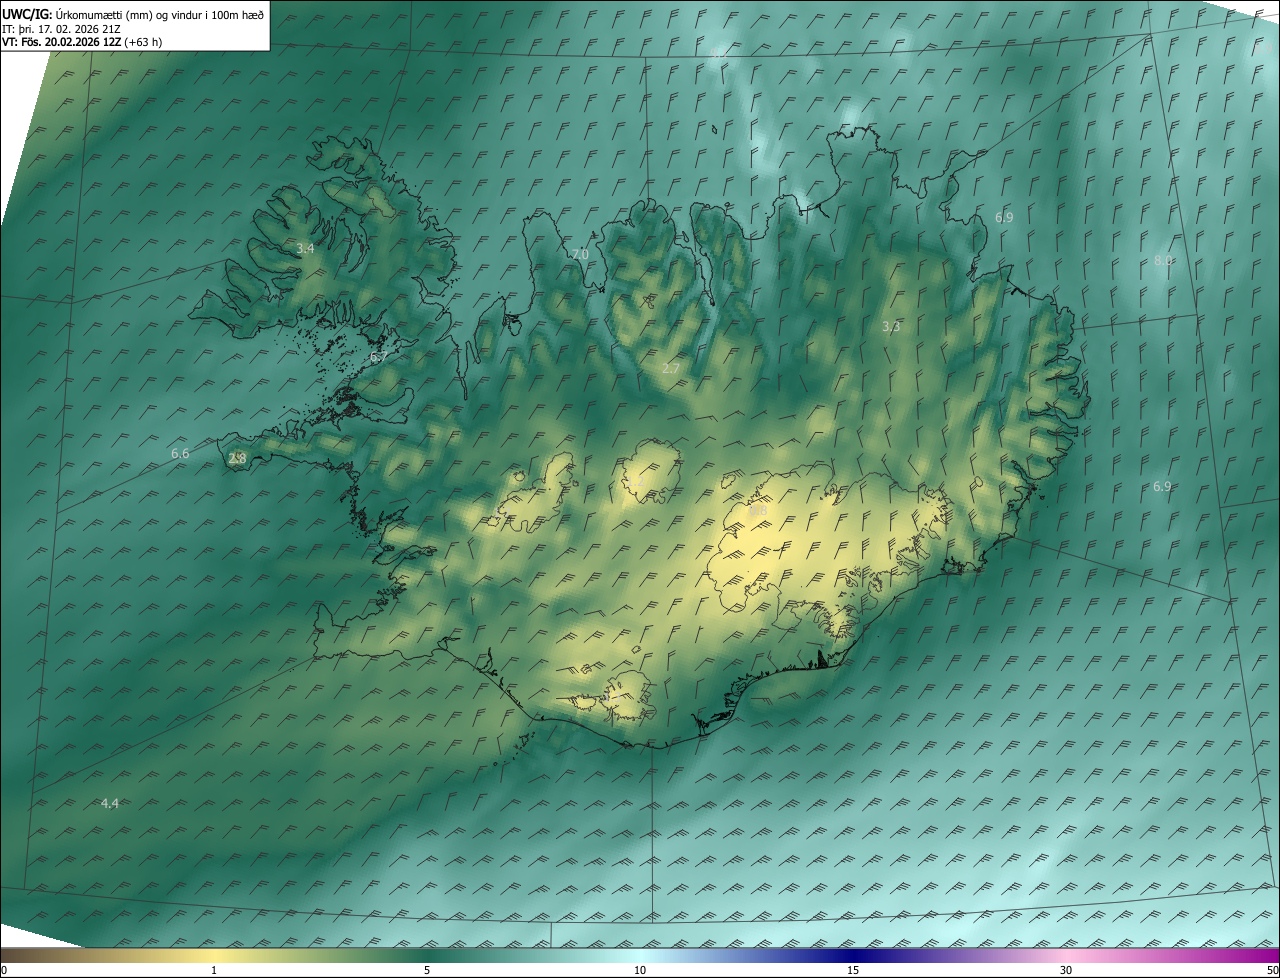This screenshot has height=978, width=1280.
Task: Click the 7.0 value label on the map
Action: pos(580,255)
